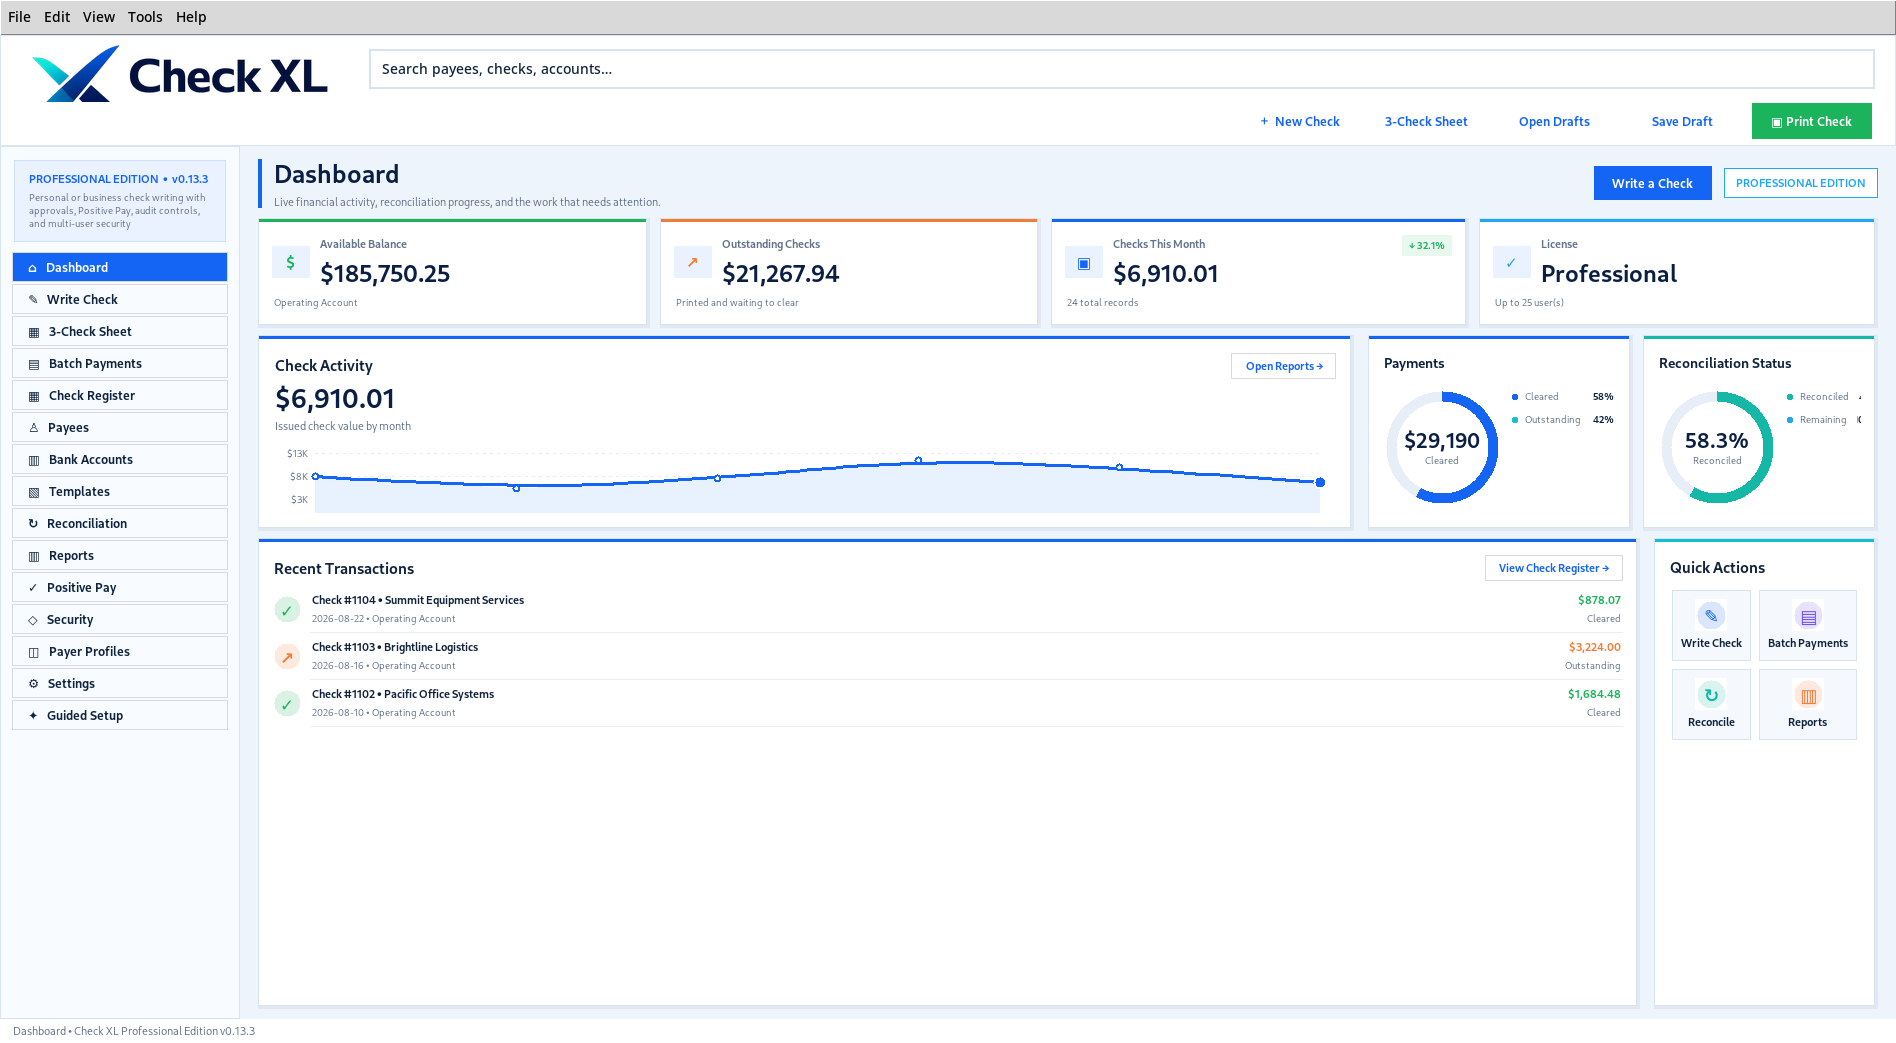Go to Reconciliation in the sidebar
This screenshot has height=1043, width=1896.
[x=120, y=523]
